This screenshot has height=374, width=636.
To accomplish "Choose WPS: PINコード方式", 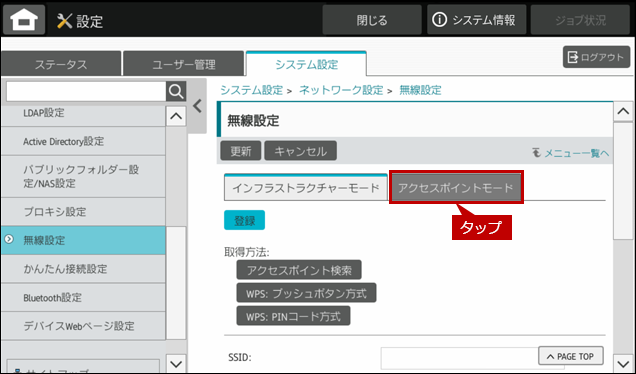I will click(x=293, y=316).
